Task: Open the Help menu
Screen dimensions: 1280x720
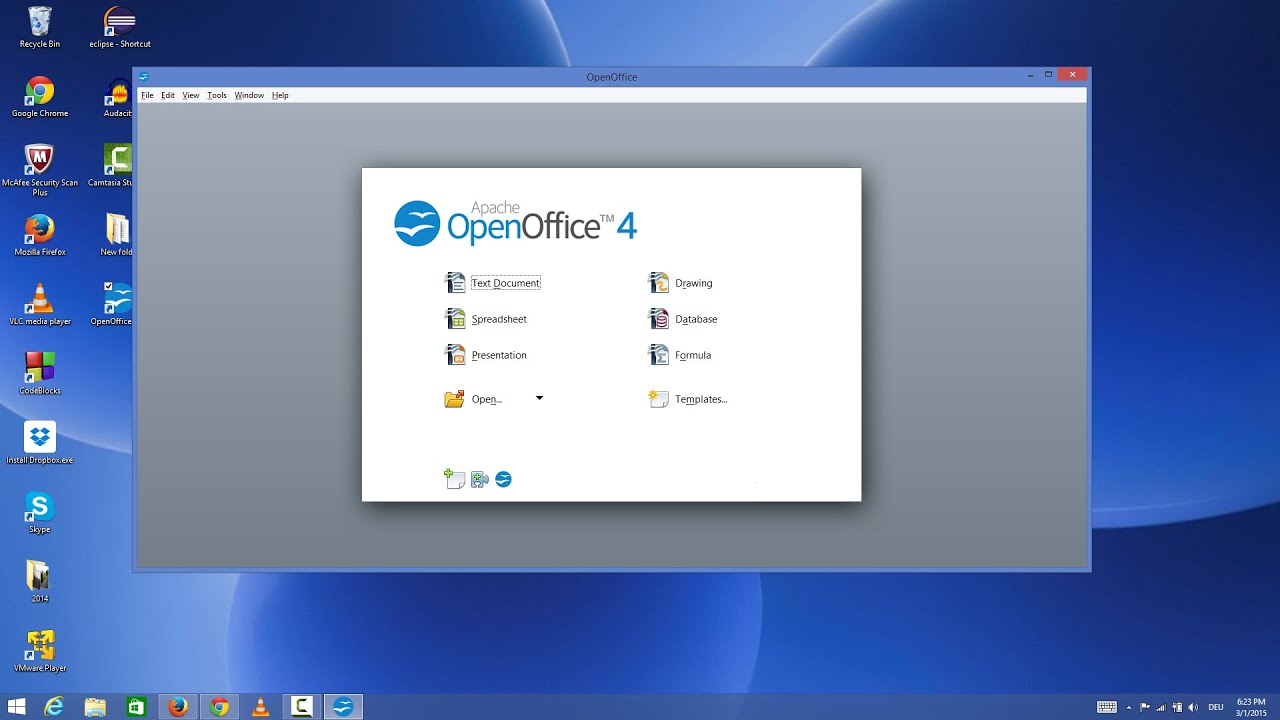Action: pos(280,95)
